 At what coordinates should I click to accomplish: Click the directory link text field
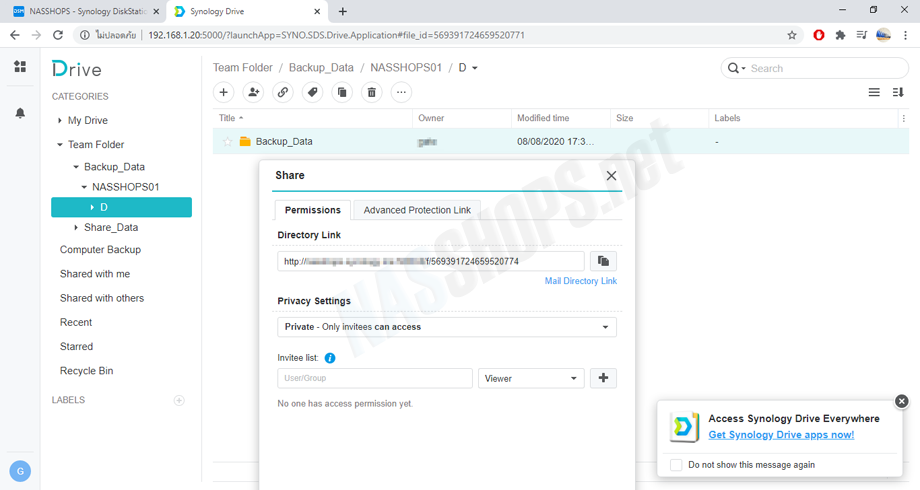[431, 261]
